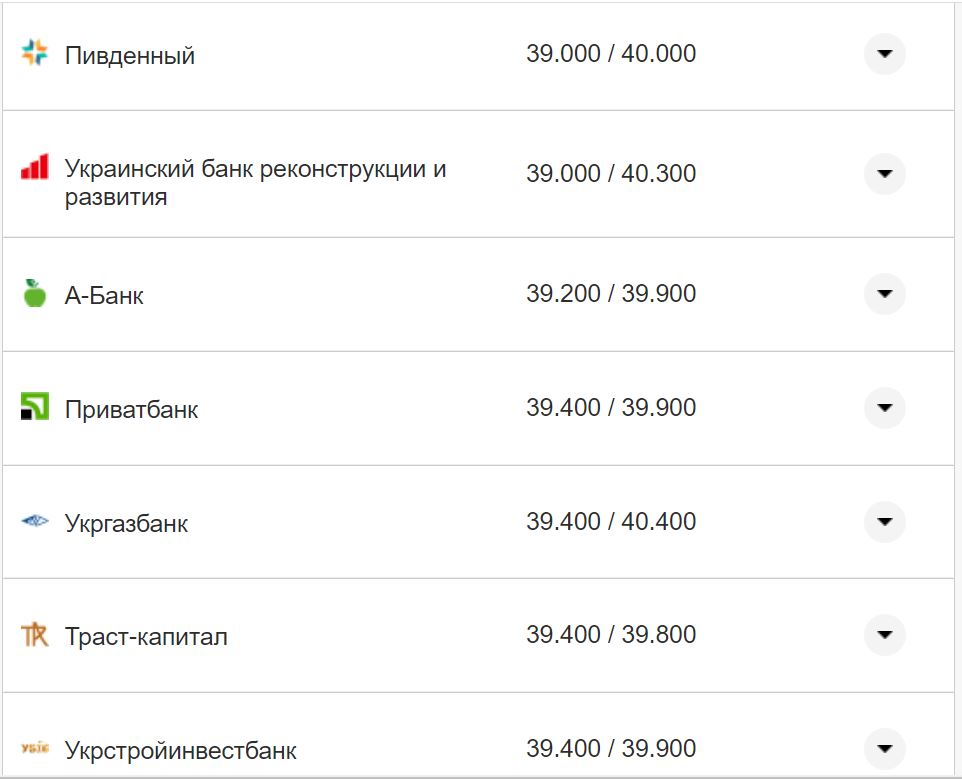962x779 pixels.
Task: Click the Укргазбанк blue logo icon
Action: [x=34, y=521]
